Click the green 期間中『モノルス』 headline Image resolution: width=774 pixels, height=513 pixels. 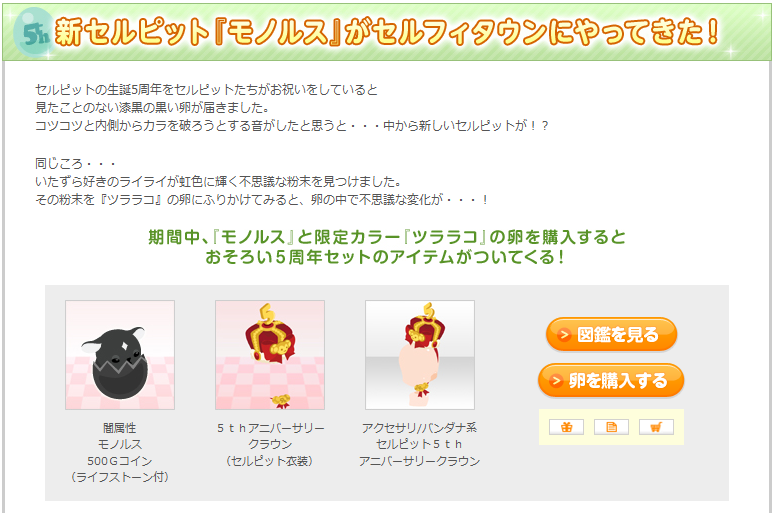pos(387,247)
